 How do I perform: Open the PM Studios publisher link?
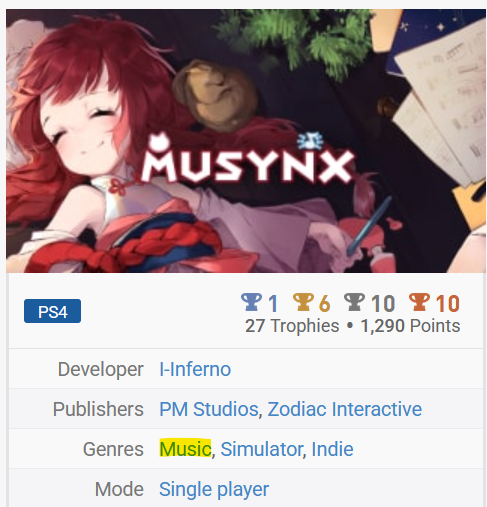(x=209, y=409)
